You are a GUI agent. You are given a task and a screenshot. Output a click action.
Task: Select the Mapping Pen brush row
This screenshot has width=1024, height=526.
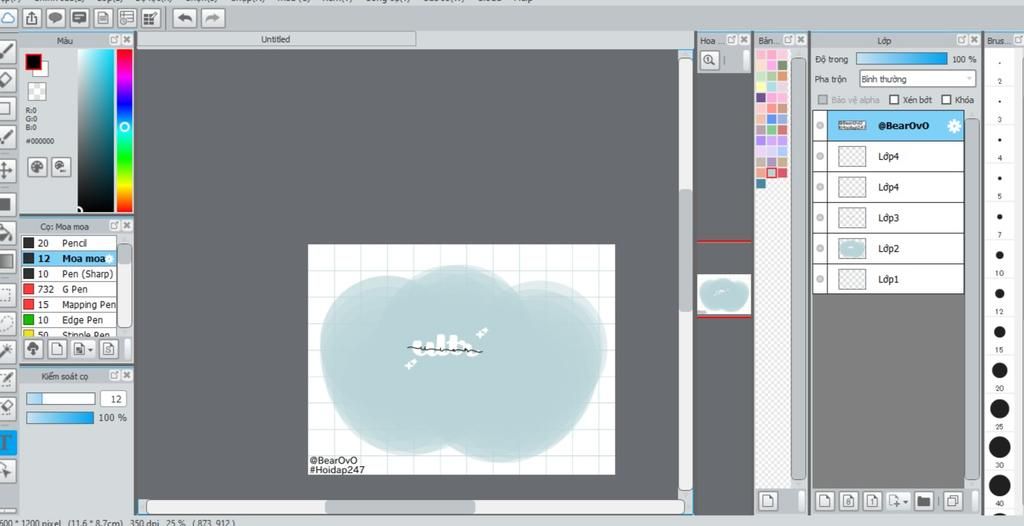69,304
